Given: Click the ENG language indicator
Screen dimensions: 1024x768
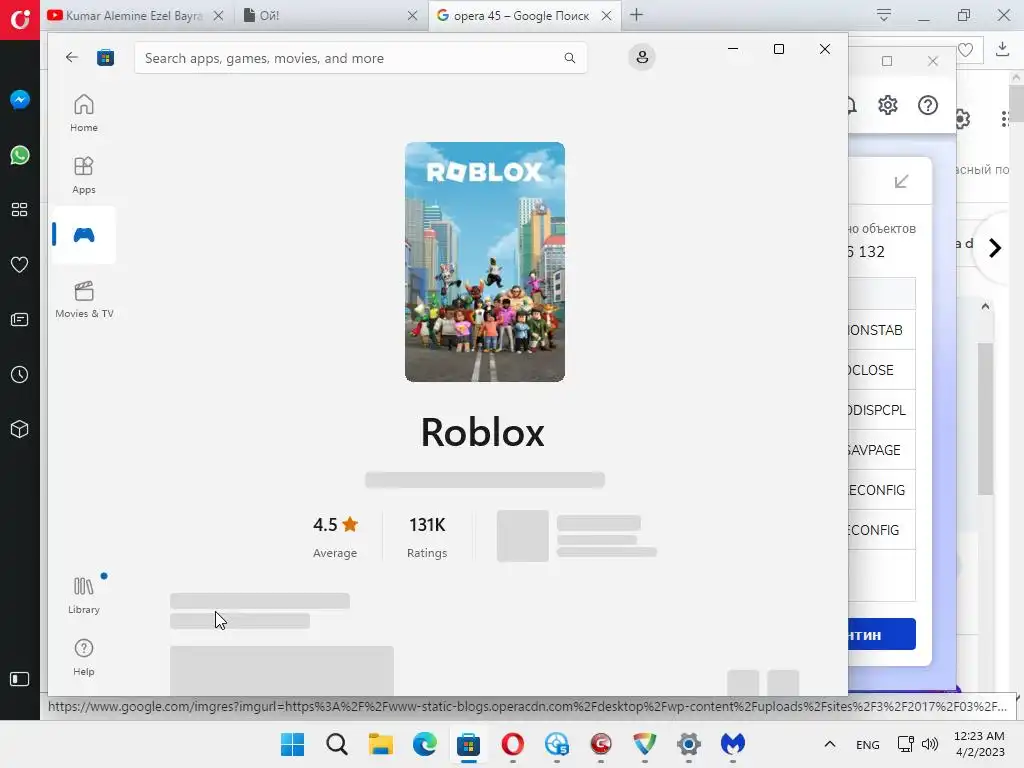Looking at the screenshot, I should pyautogui.click(x=867, y=744).
